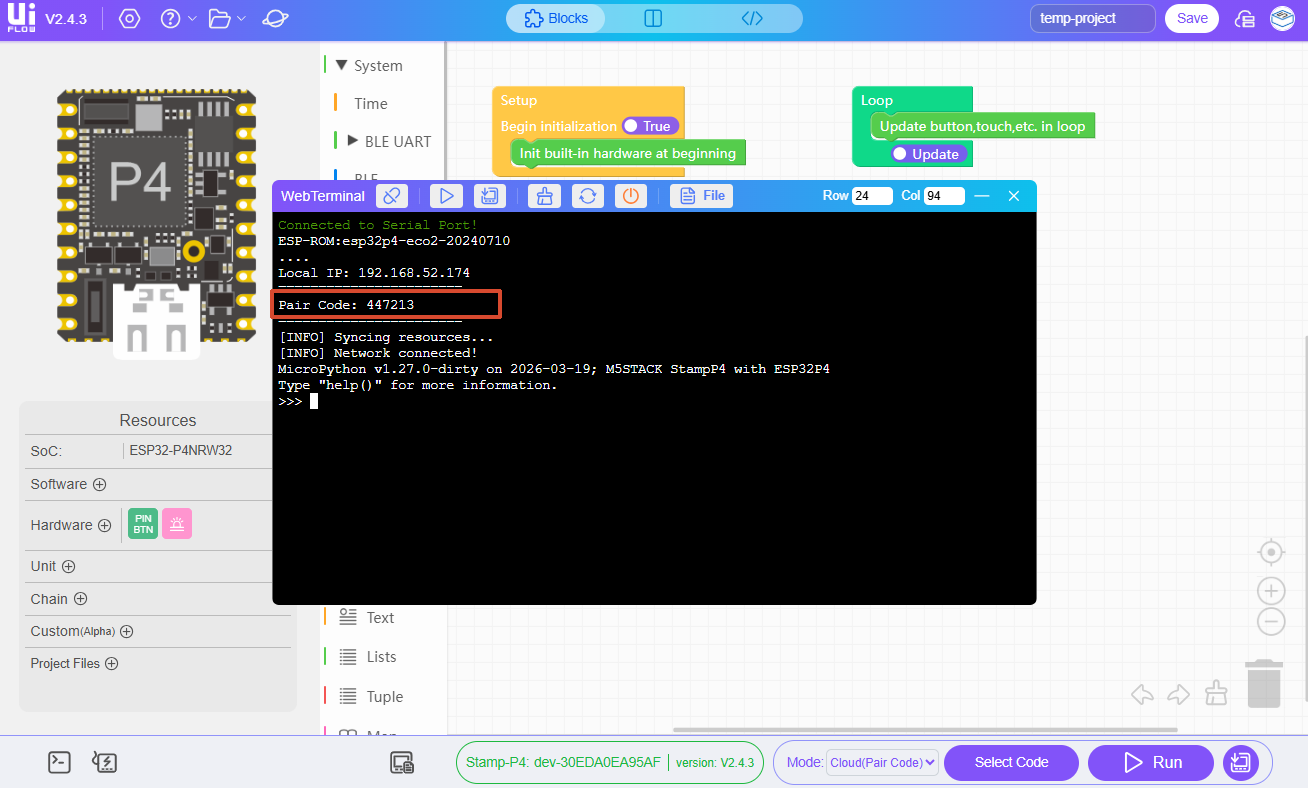Open the terminal icon in bottom bar
Image resolution: width=1308 pixels, height=788 pixels.
pyautogui.click(x=59, y=762)
